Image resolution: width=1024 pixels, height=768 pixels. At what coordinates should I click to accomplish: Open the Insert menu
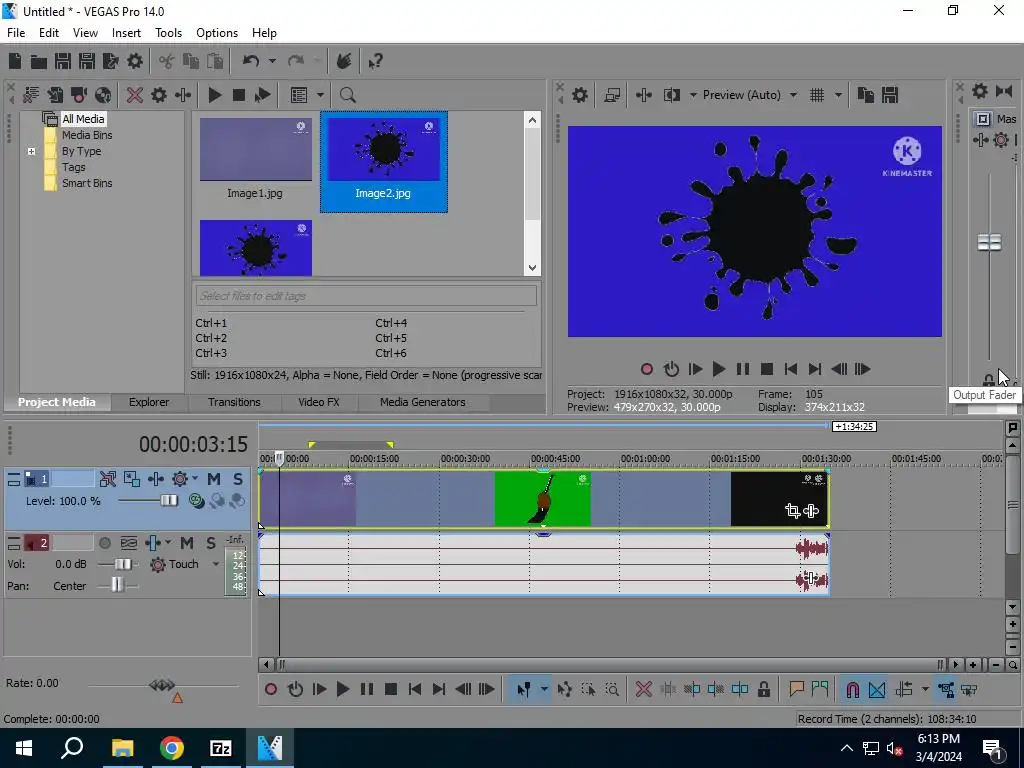(126, 33)
